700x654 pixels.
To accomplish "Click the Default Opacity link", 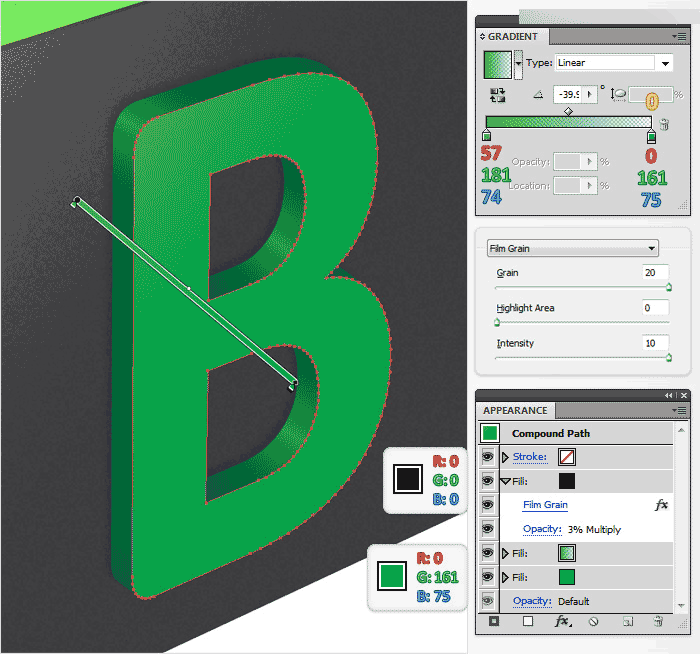I will 532,601.
